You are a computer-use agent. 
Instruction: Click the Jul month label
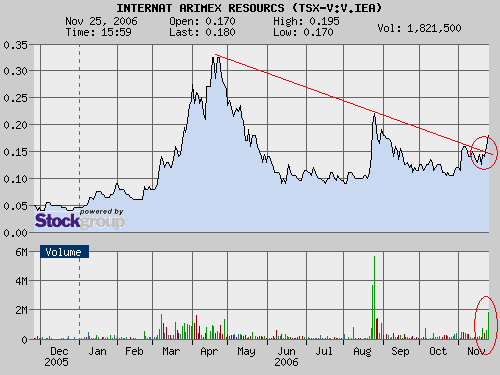(324, 351)
